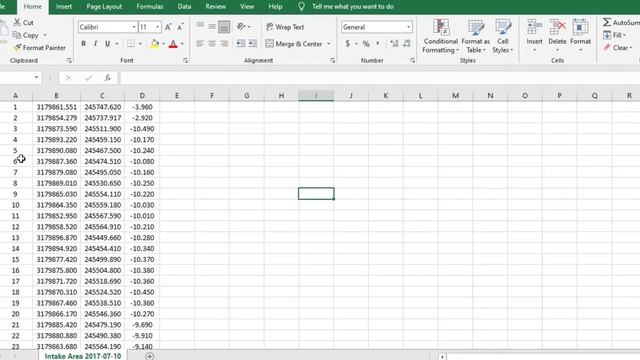
Task: Open Font dialog launcher
Action: point(185,60)
